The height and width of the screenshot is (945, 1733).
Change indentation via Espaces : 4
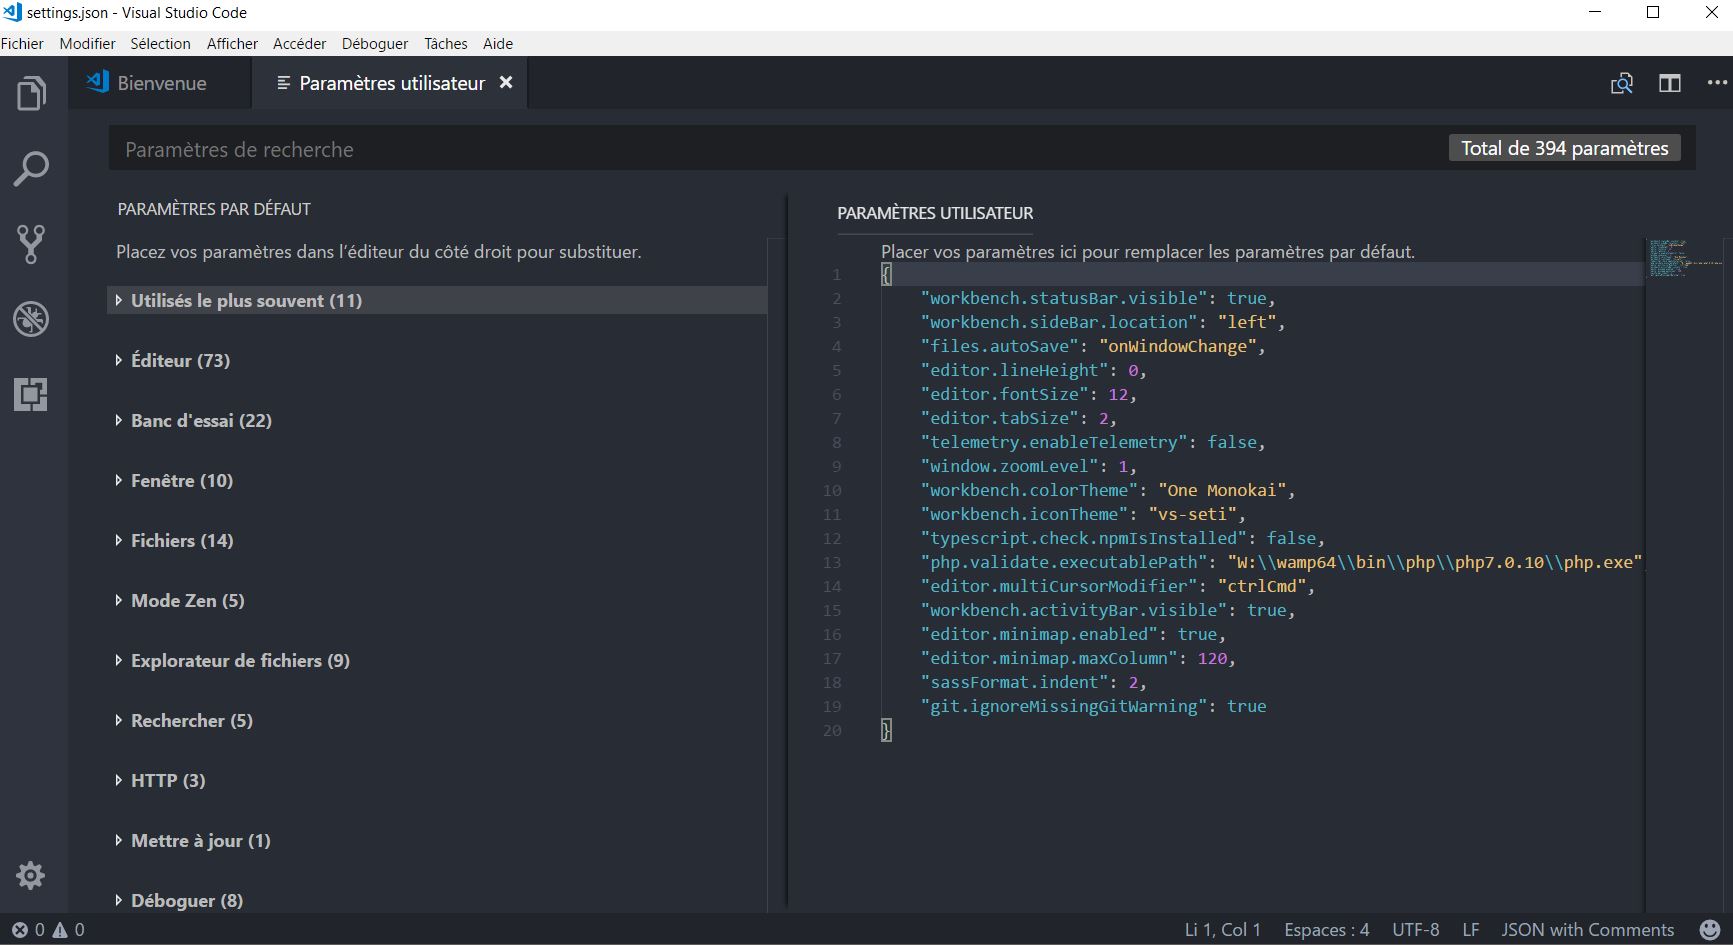click(1326, 930)
